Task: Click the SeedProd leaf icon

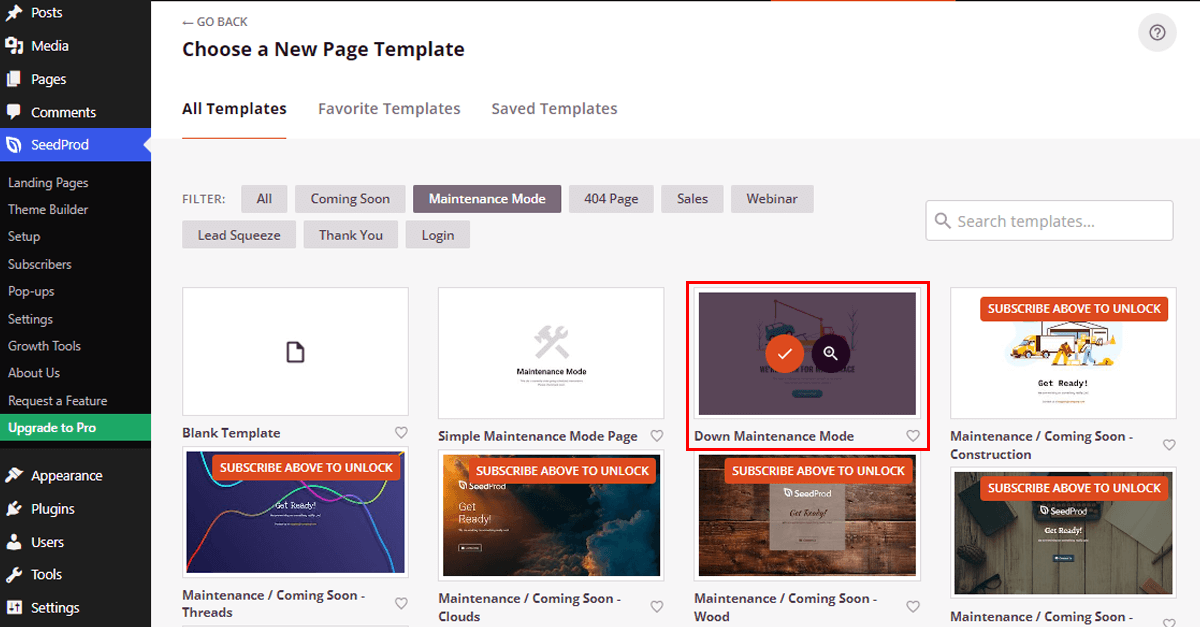Action: point(14,145)
